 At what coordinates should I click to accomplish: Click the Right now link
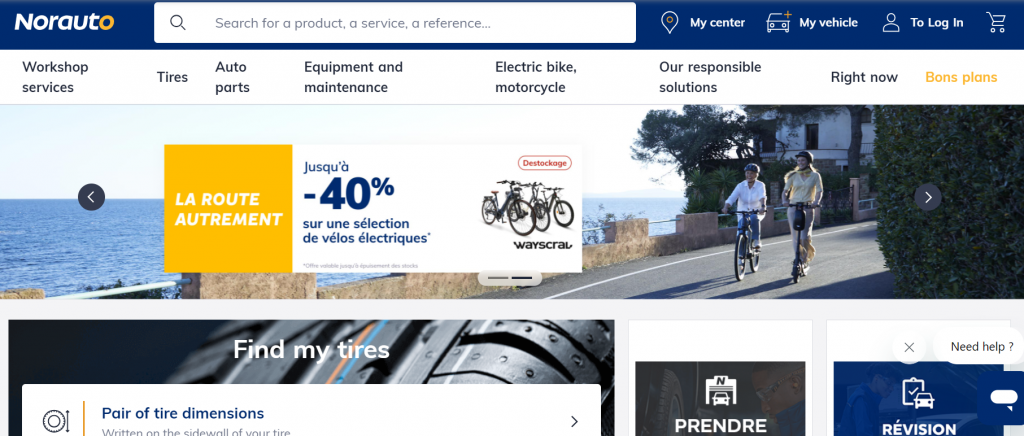pos(864,77)
